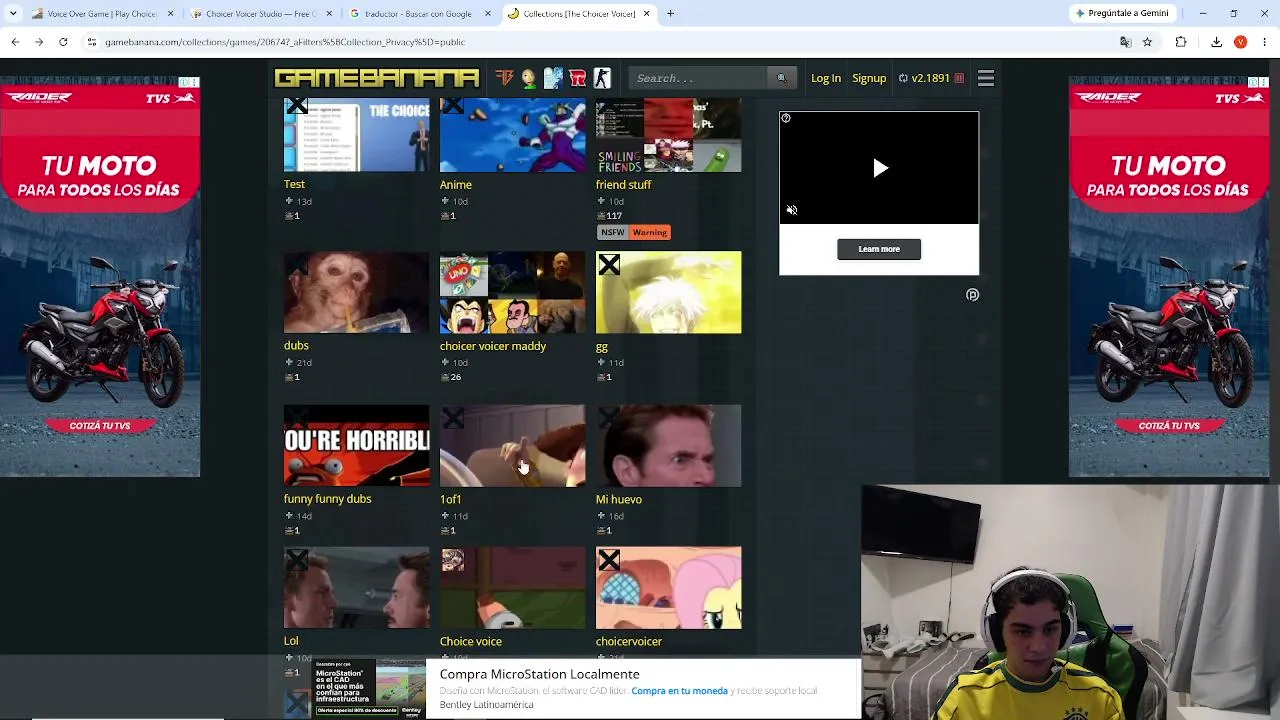1280x720 pixels.
Task: Click the monkey thumbnail for dubs
Action: (x=357, y=292)
